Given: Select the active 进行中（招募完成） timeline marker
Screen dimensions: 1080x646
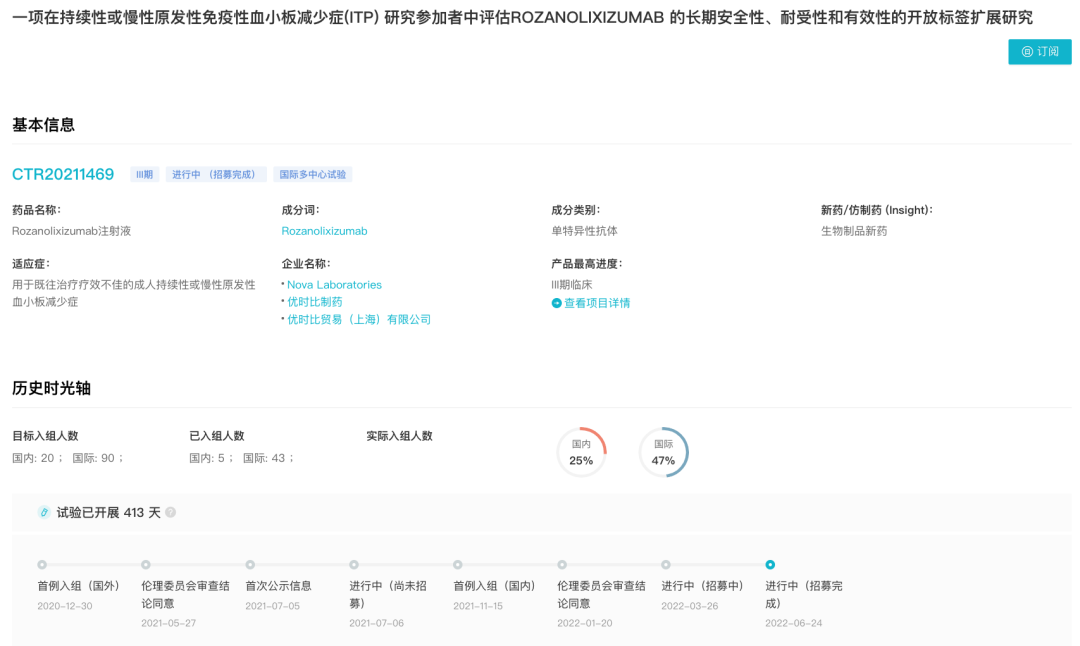Looking at the screenshot, I should (770, 565).
